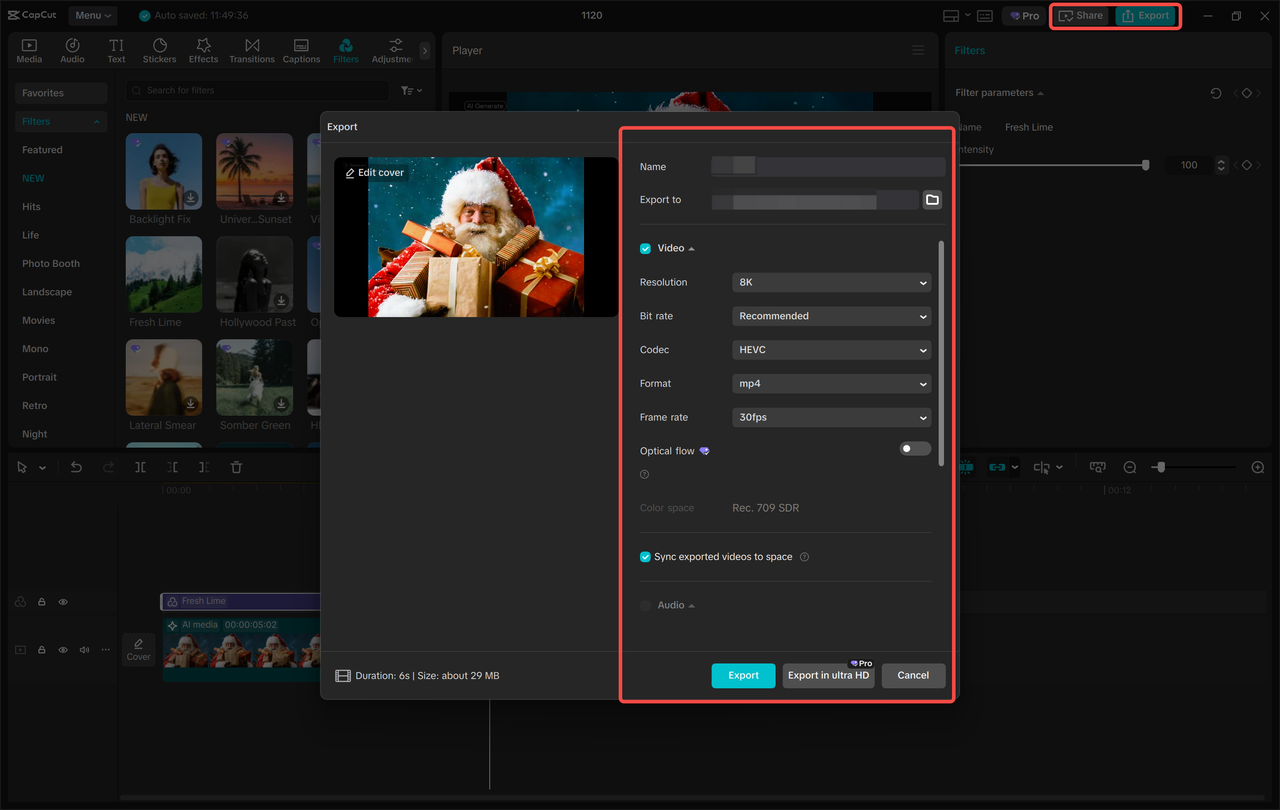The width and height of the screenshot is (1280, 810).
Task: Open the Codec dropdown showing HEVC
Action: [831, 349]
